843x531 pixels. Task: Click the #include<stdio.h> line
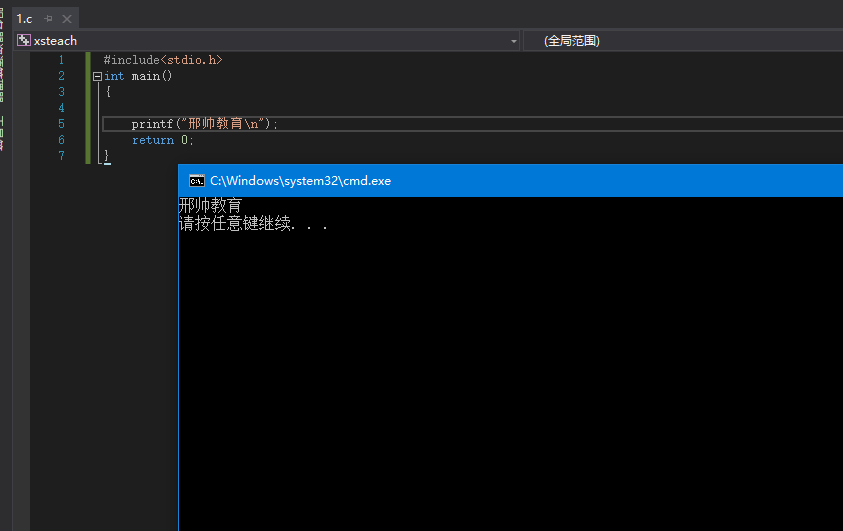[x=162, y=60]
